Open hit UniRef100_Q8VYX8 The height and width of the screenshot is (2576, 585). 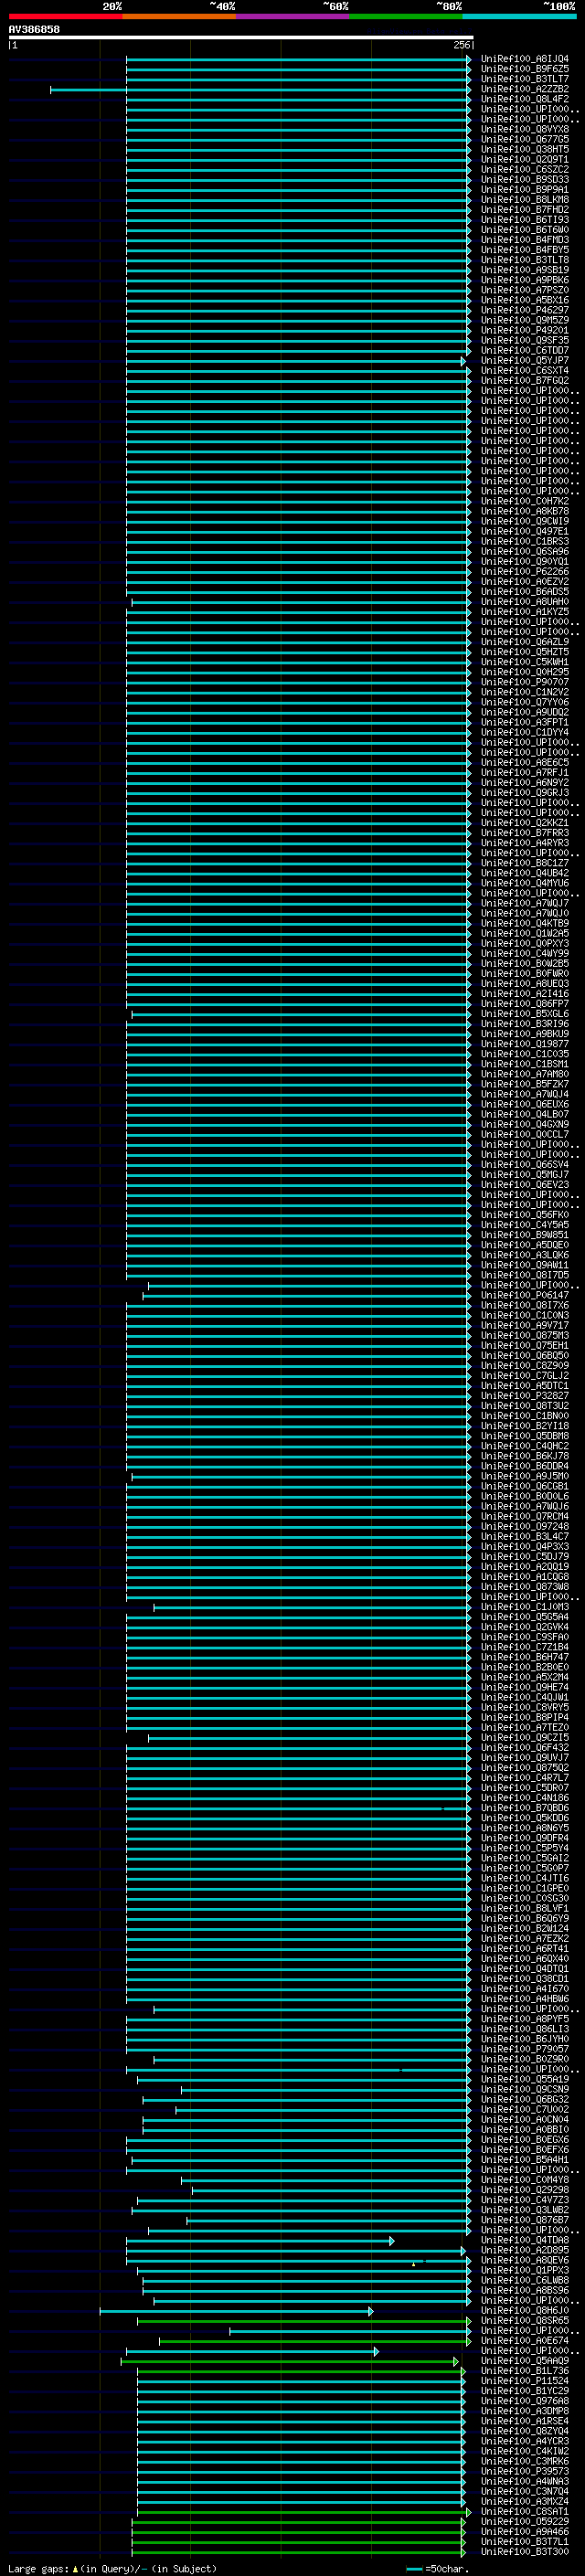(x=524, y=129)
